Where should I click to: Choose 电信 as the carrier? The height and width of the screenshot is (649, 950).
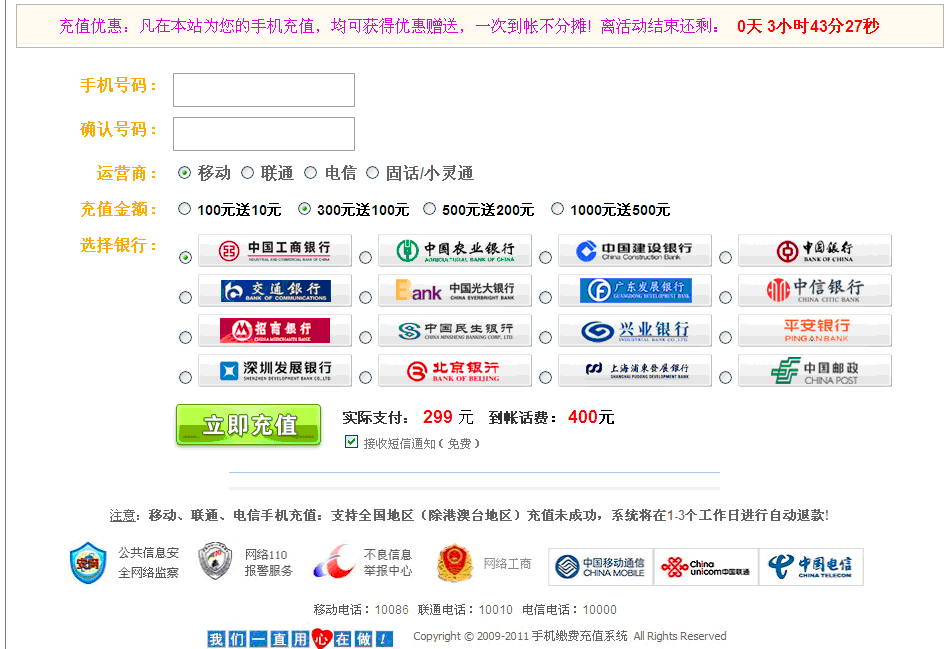(311, 173)
